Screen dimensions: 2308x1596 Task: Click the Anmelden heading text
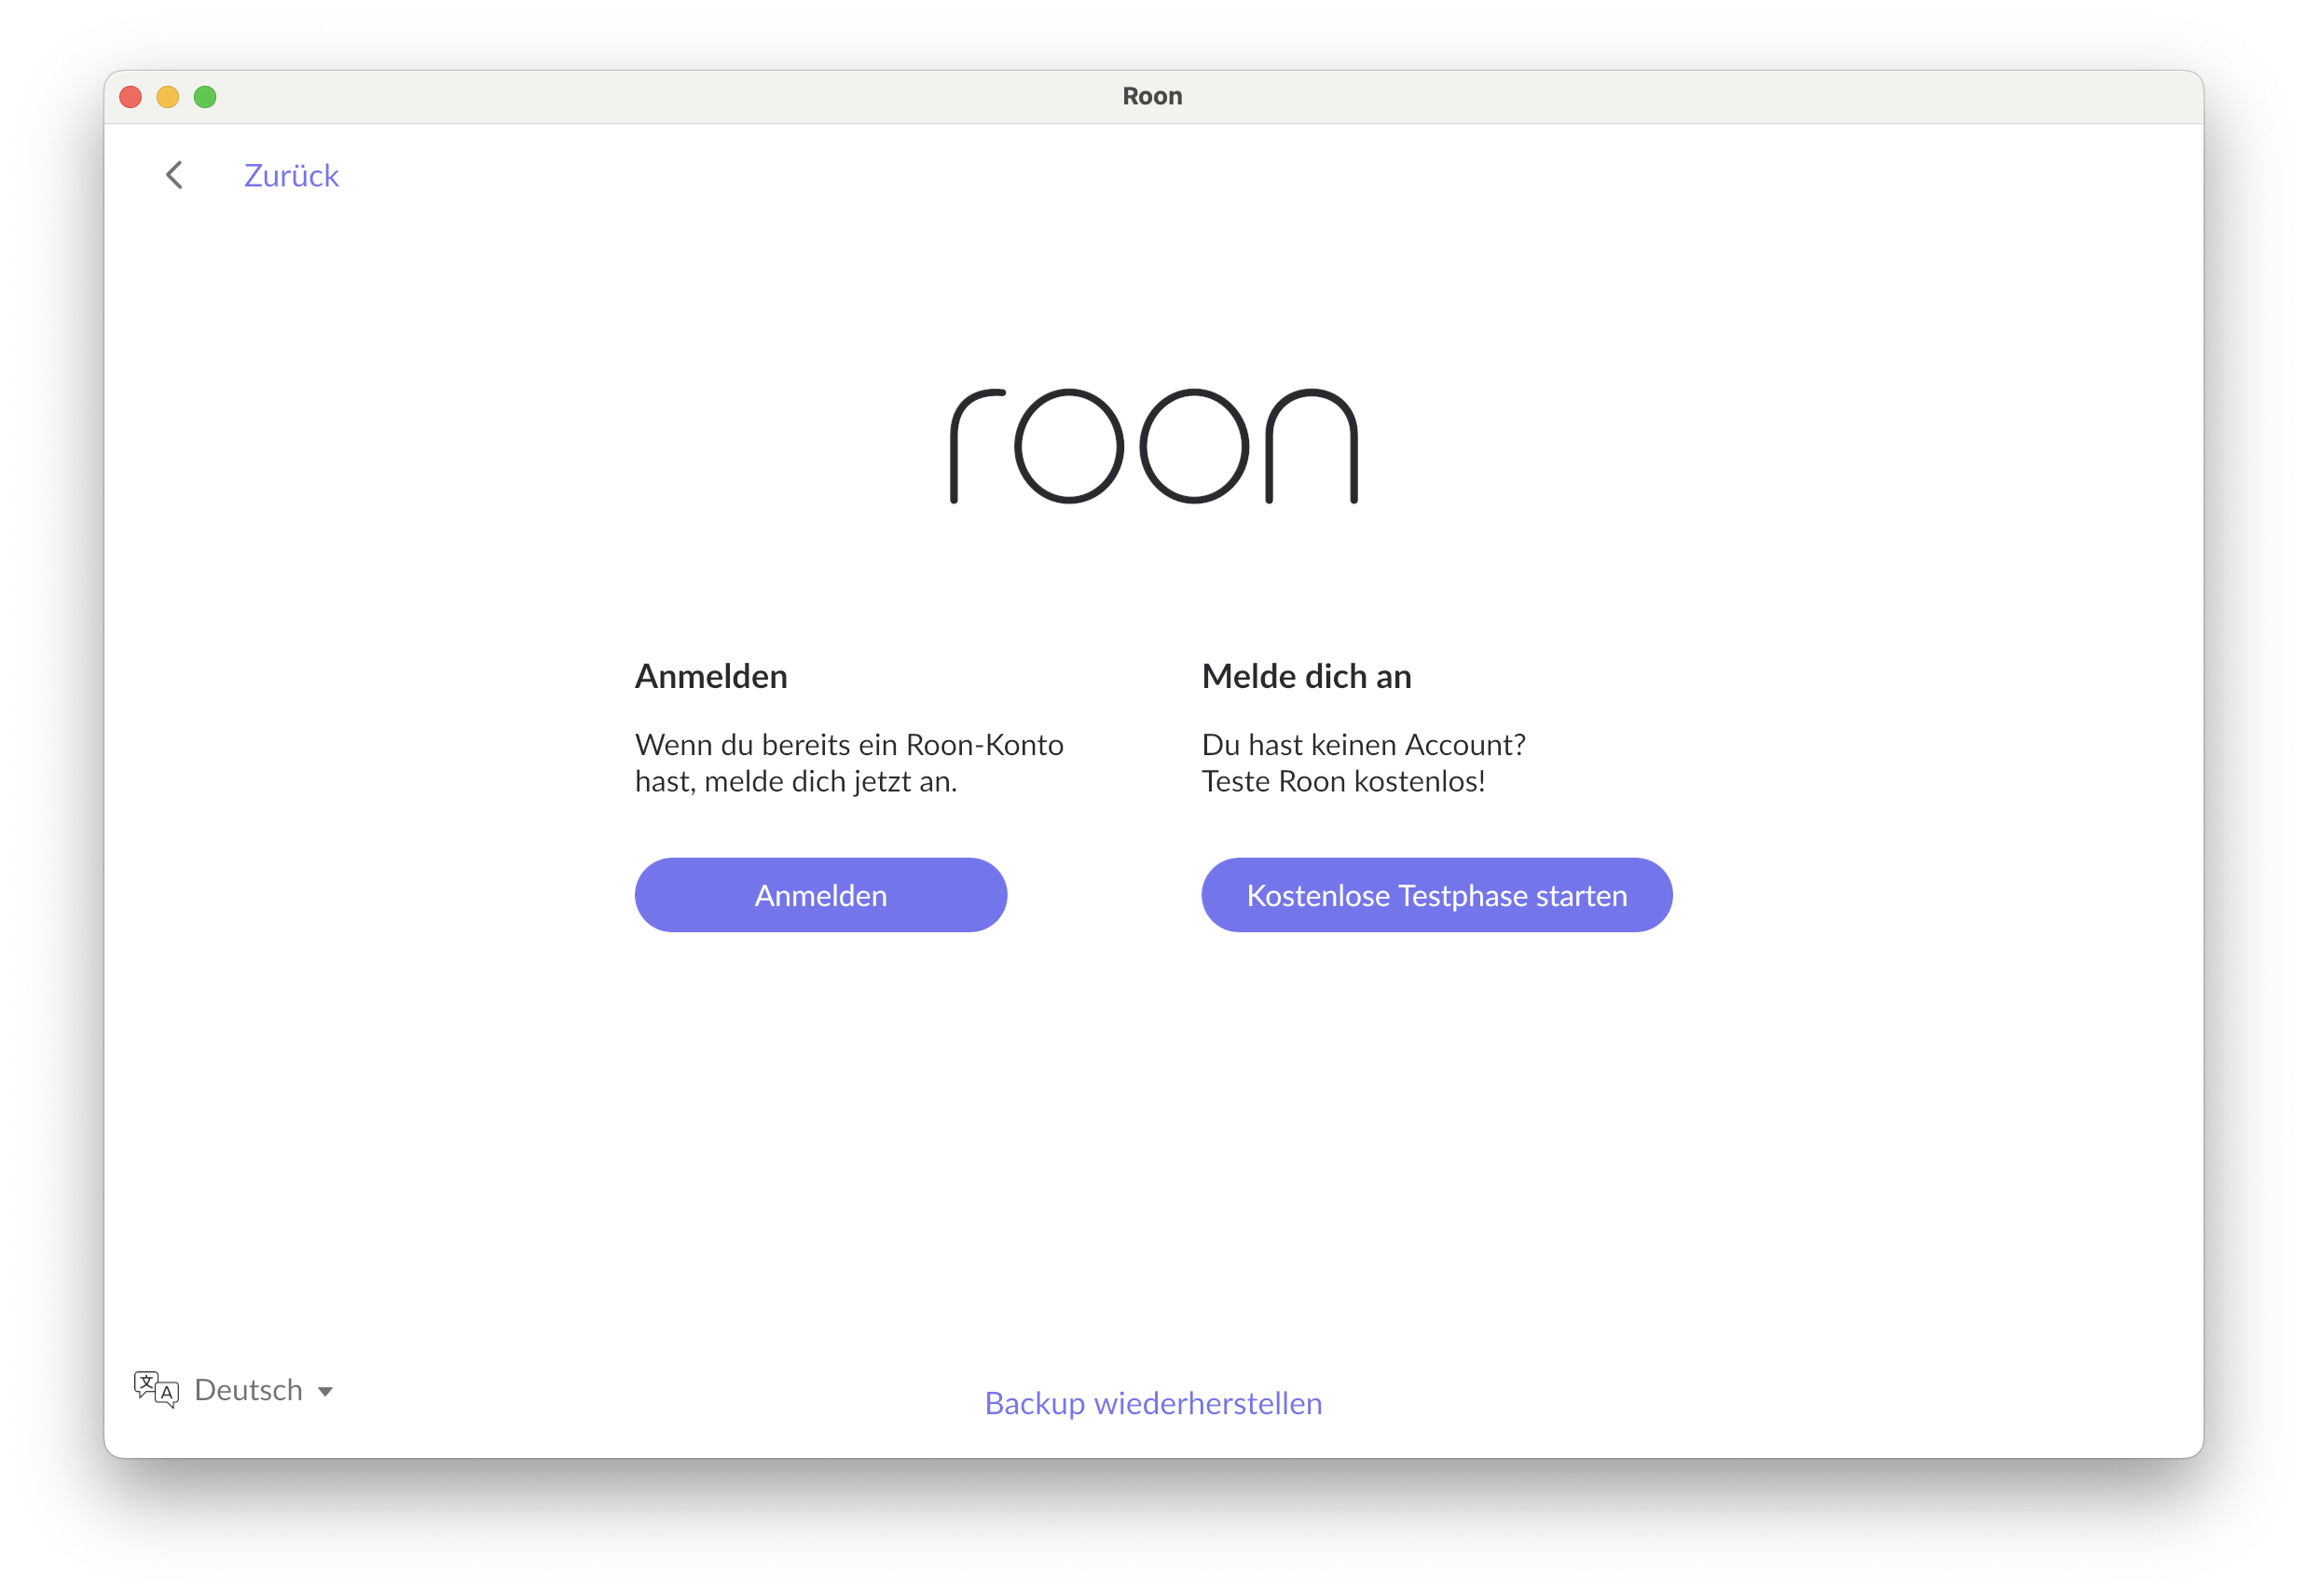click(711, 676)
